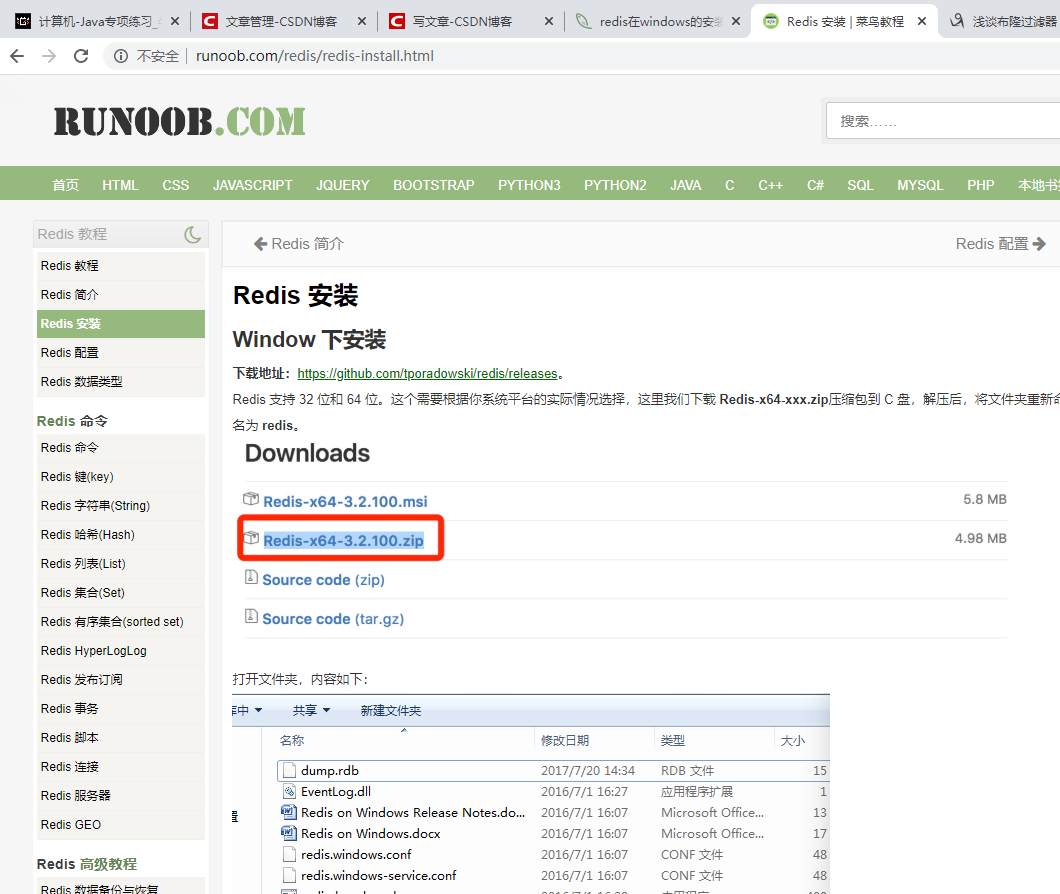Toggle night mode moon icon in sidebar
Image resolution: width=1060 pixels, height=894 pixels.
[x=193, y=235]
